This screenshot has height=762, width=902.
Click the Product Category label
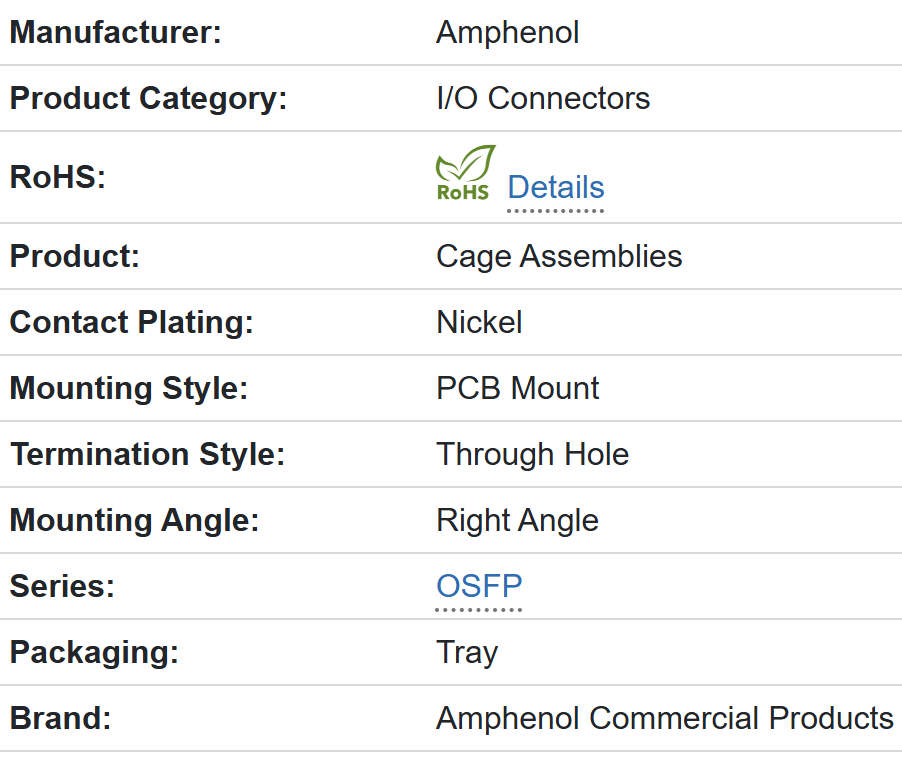(148, 98)
